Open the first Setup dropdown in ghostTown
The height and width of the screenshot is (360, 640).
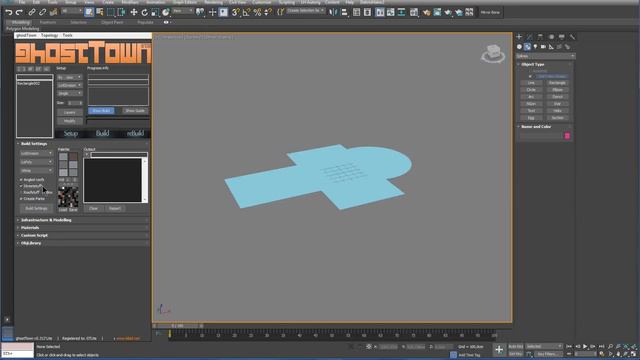[69, 77]
